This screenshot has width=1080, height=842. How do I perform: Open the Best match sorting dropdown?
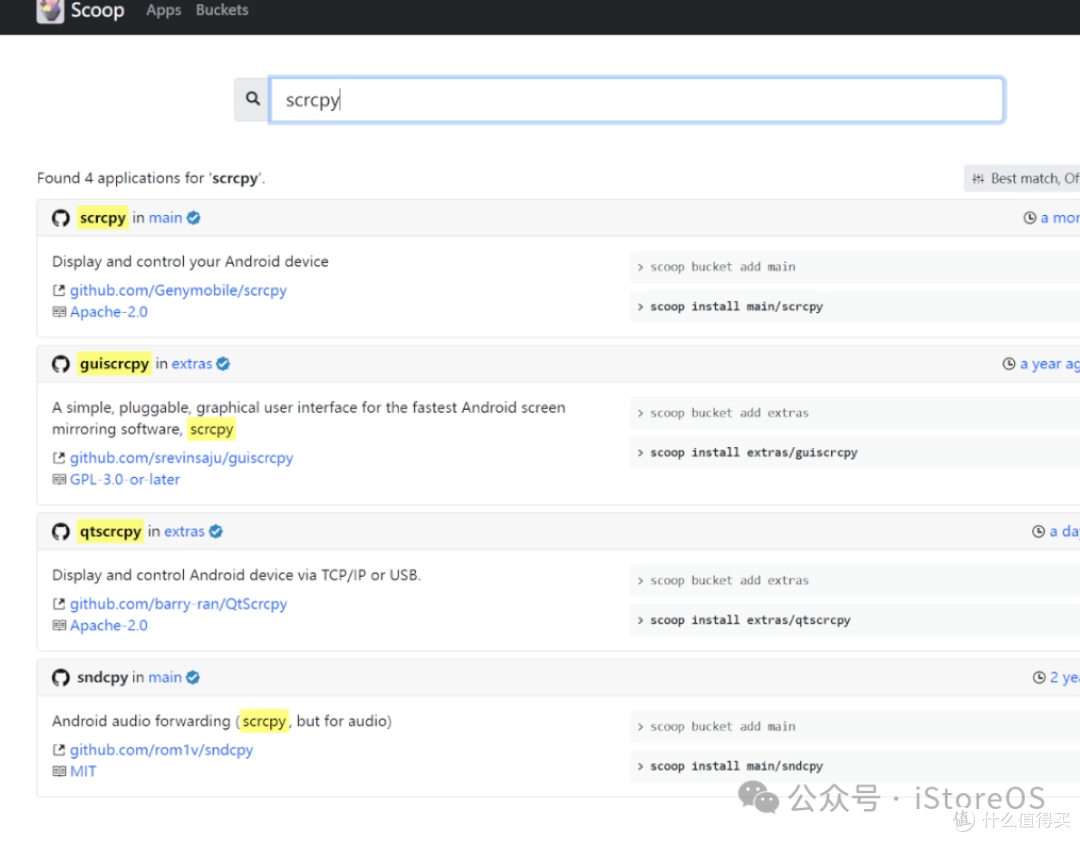tap(1030, 178)
